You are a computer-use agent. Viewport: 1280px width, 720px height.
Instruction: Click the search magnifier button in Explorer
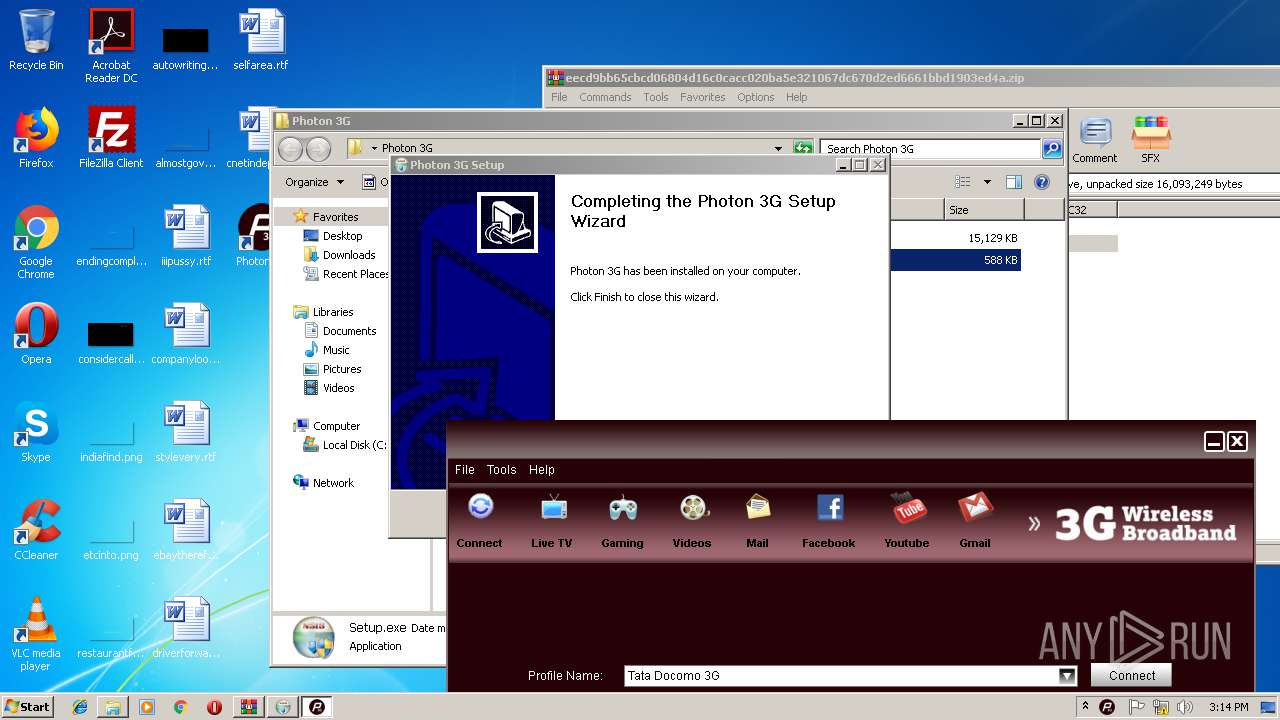click(x=1051, y=149)
